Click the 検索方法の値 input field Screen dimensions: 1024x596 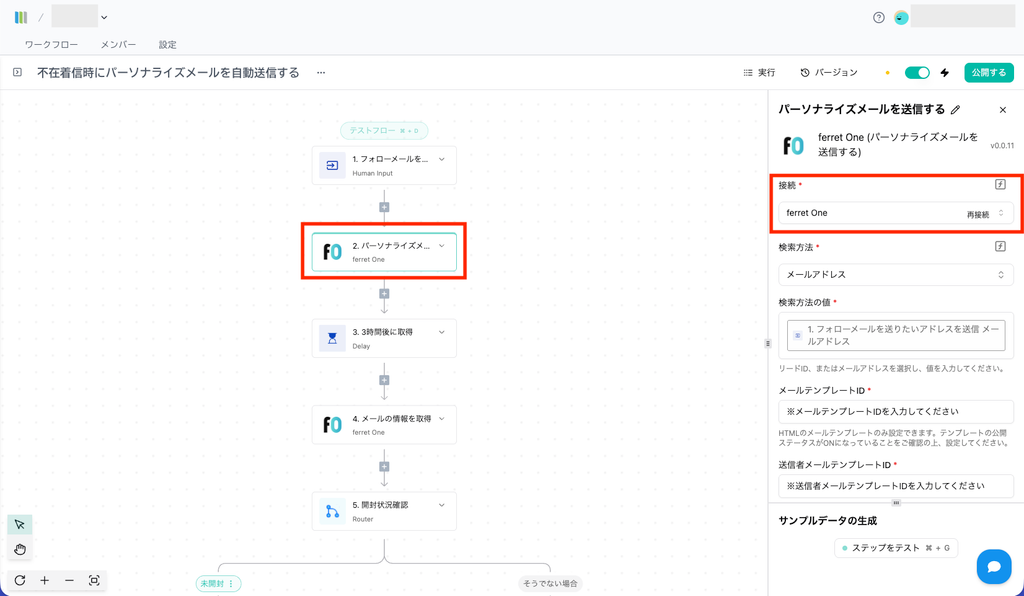[895, 336]
